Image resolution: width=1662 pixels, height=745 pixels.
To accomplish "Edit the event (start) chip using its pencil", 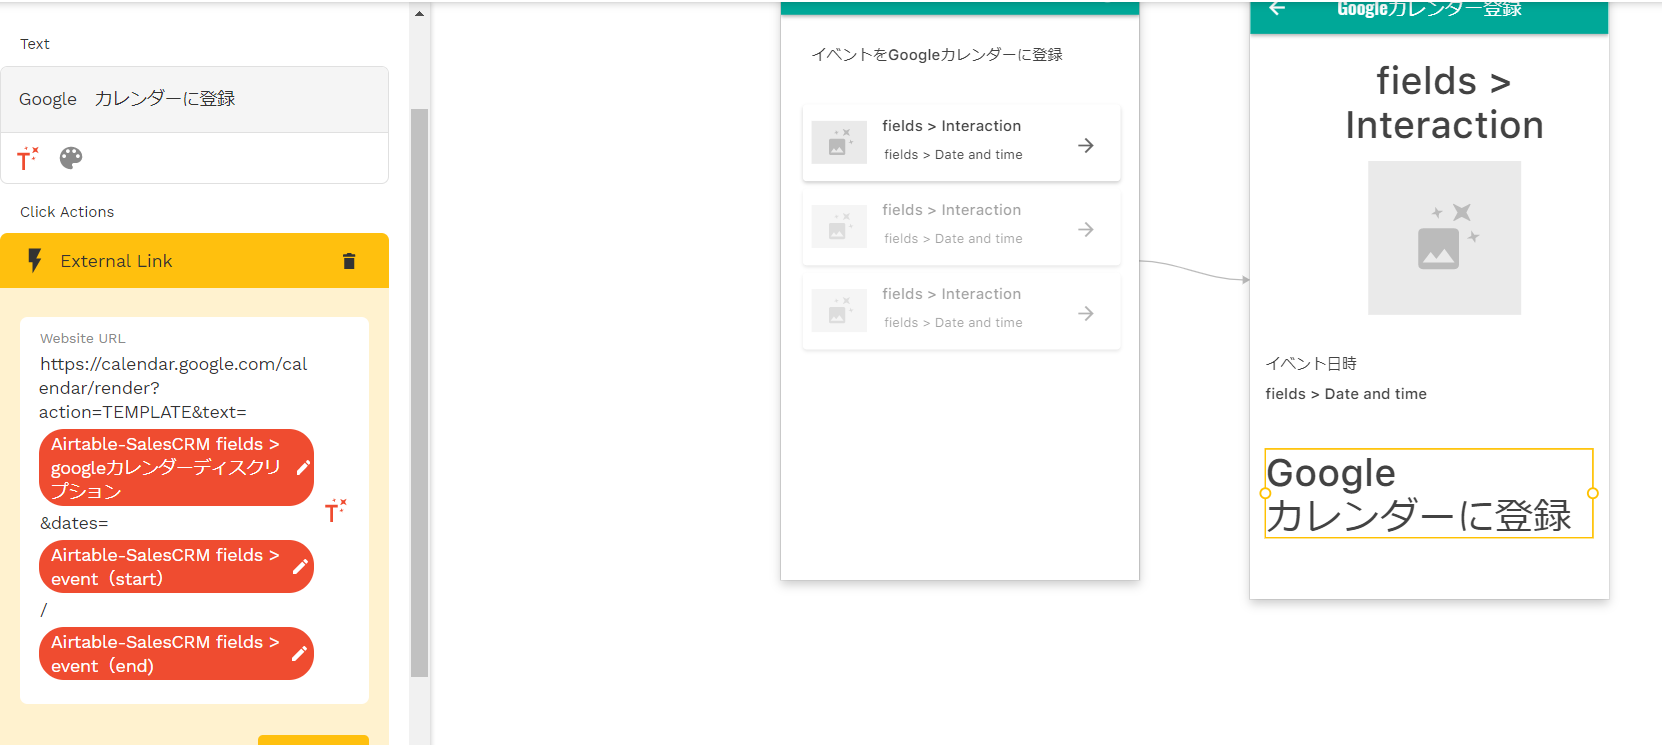I will click(299, 567).
